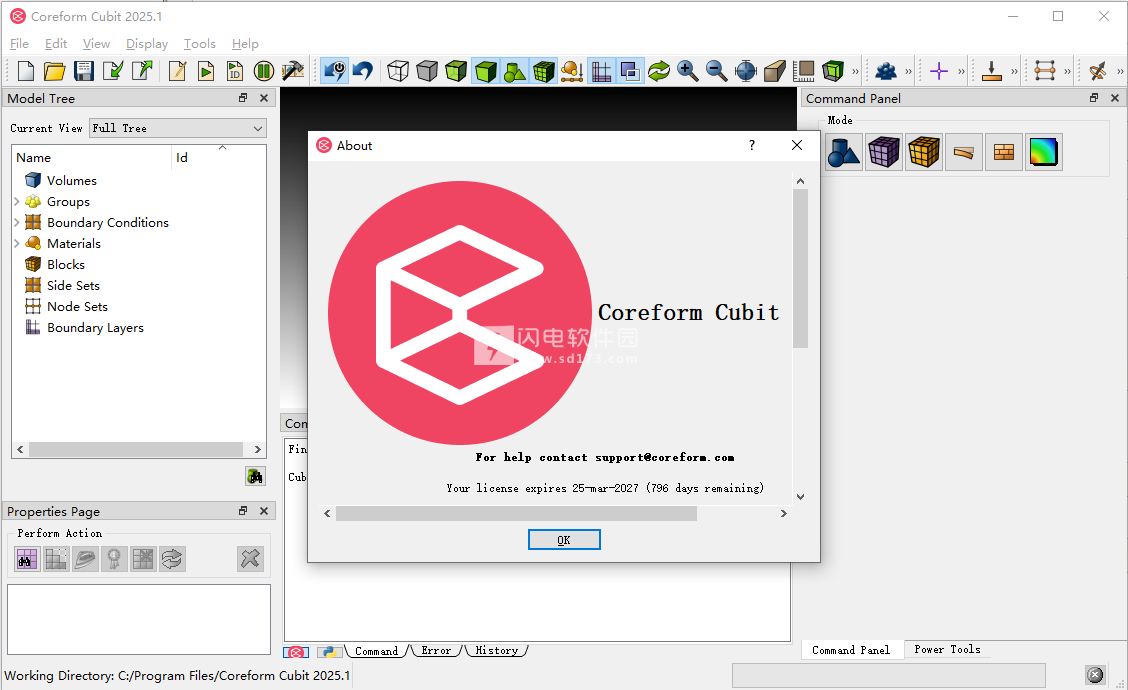Click the tan box perspective icon

click(775, 71)
